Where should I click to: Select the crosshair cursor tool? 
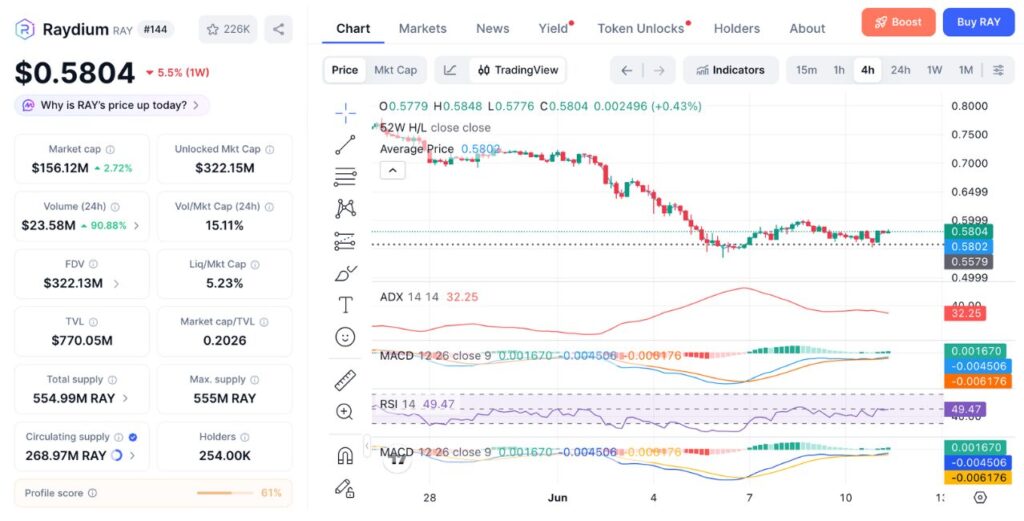(345, 113)
